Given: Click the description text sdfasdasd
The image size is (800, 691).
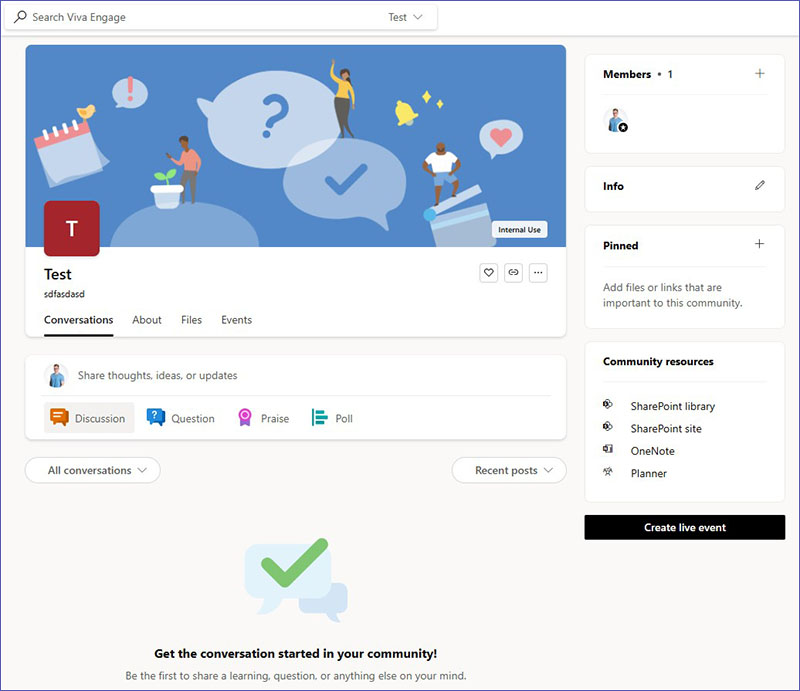Looking at the screenshot, I should point(64,294).
